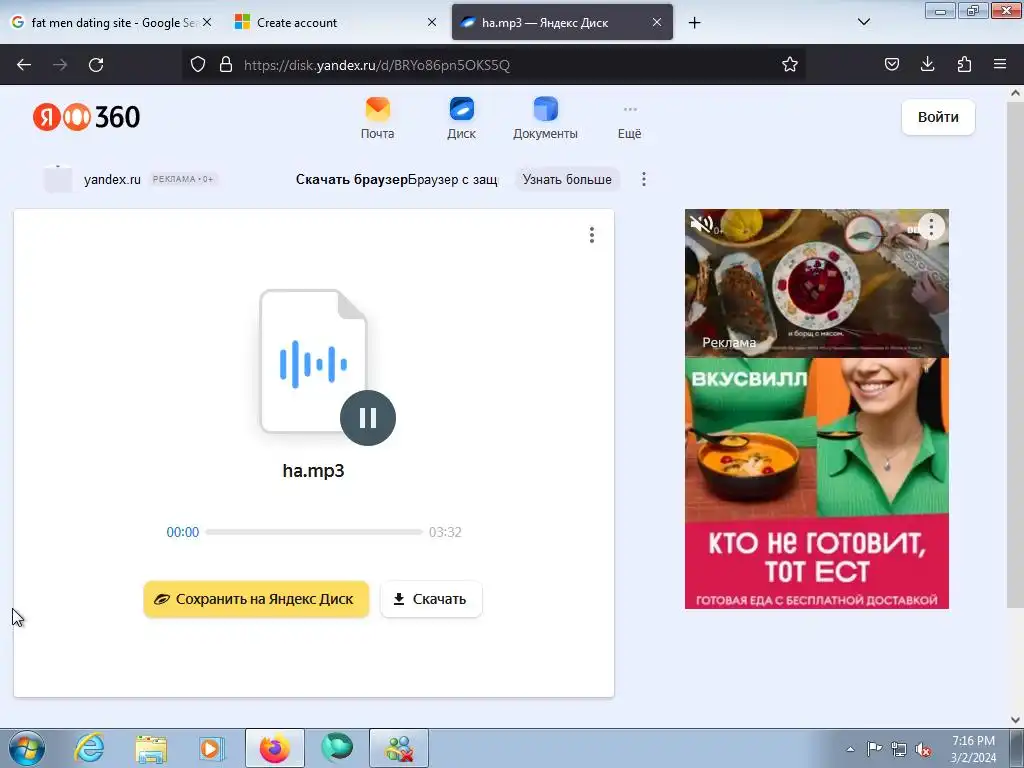Launch Internet Explorer from the taskbar

coord(89,748)
